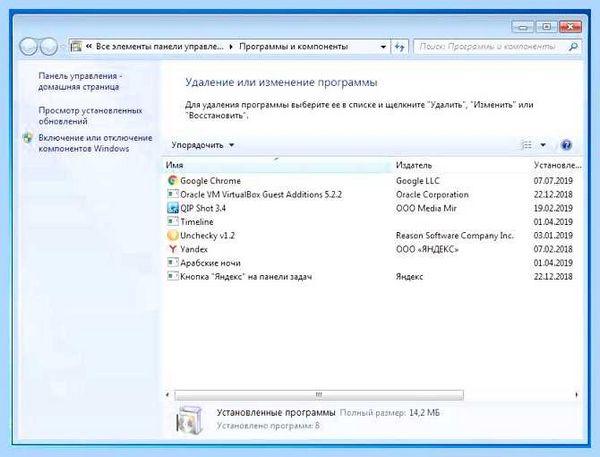This screenshot has height=457, width=600.
Task: Open Панель управления домашняя страница link
Action: (80, 81)
